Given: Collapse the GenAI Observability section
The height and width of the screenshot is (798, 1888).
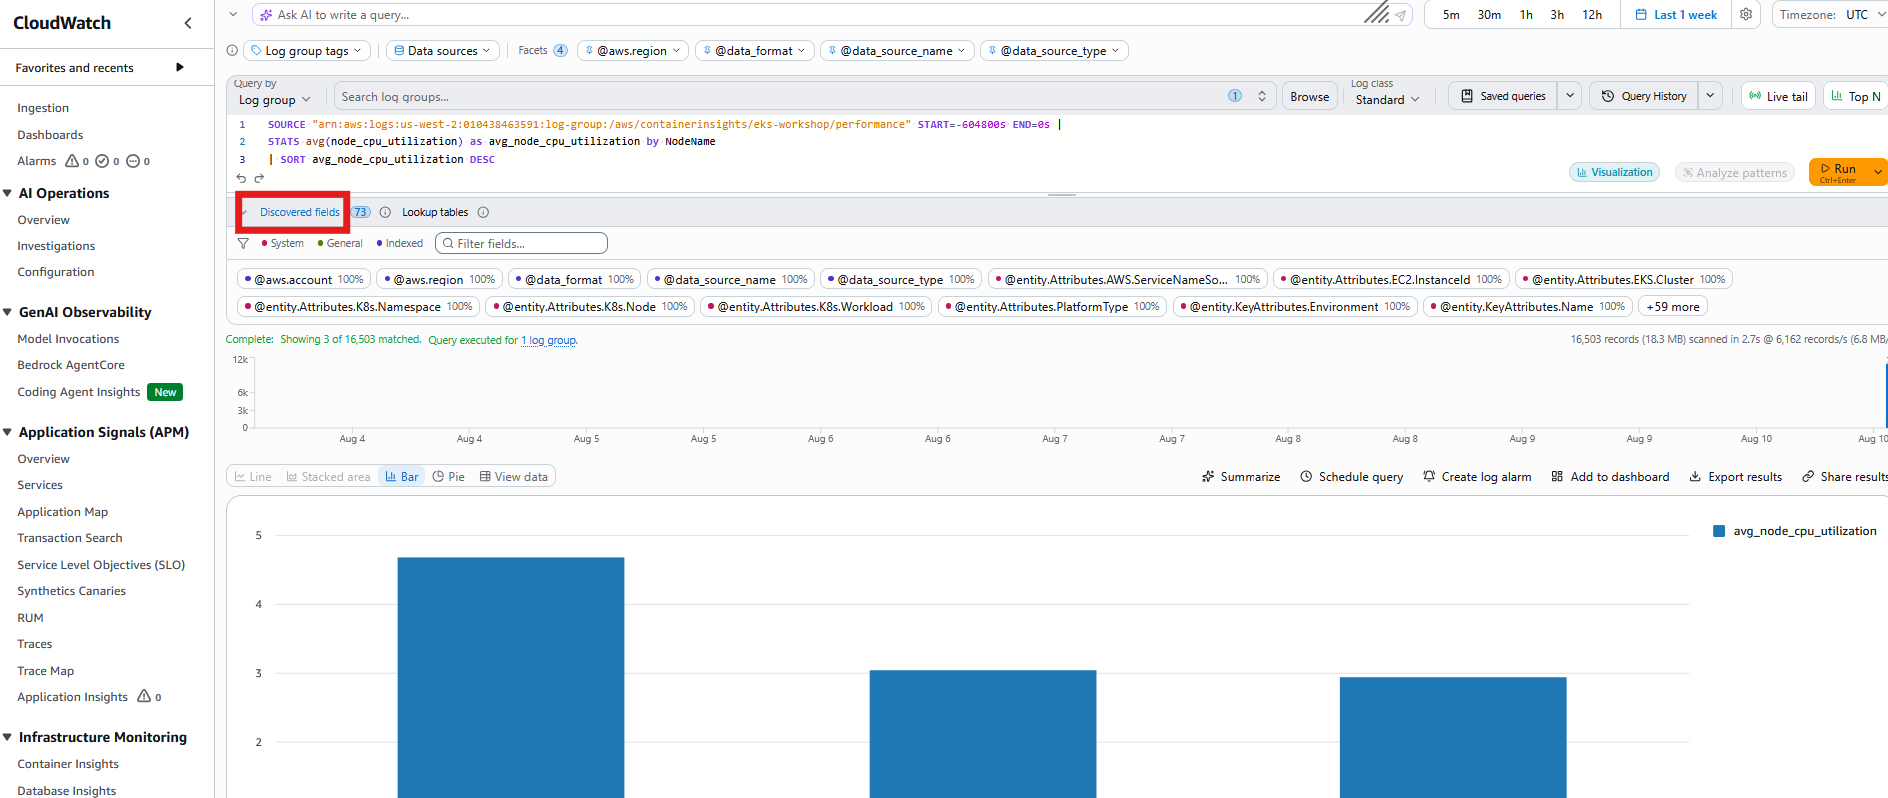Looking at the screenshot, I should 8,312.
